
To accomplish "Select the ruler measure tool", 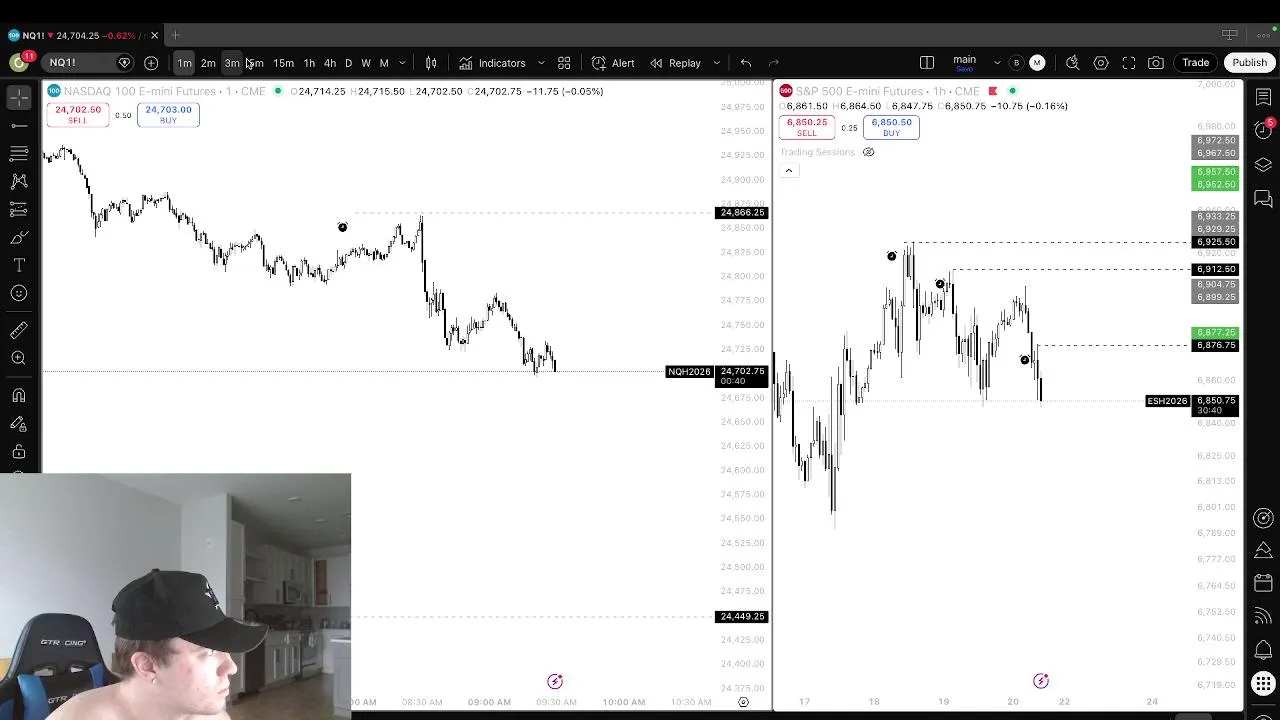I will 19,330.
